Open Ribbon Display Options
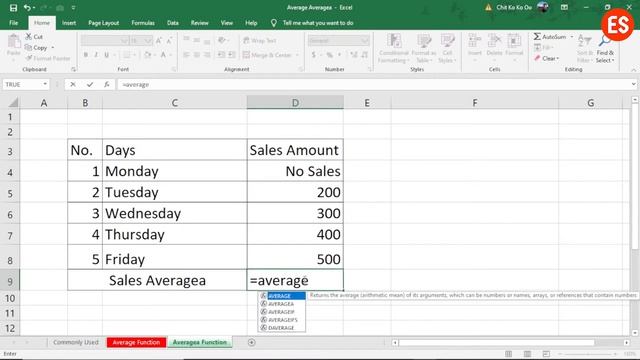Screen dimensions: 640x360 pos(564,7)
